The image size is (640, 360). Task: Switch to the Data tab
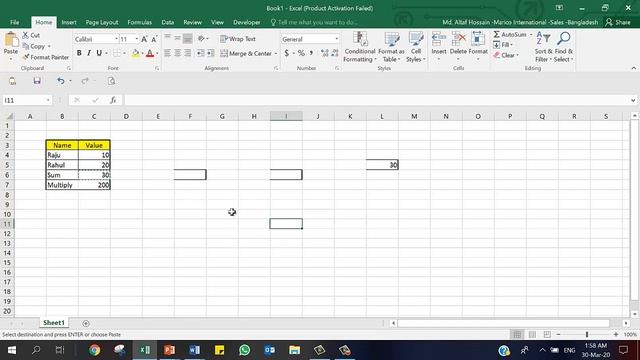point(167,22)
